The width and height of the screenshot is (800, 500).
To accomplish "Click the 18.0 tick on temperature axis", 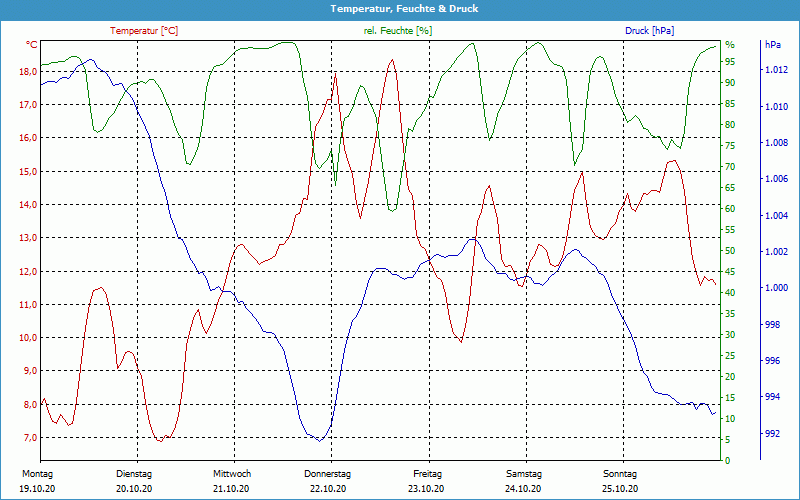I will 26,71.
